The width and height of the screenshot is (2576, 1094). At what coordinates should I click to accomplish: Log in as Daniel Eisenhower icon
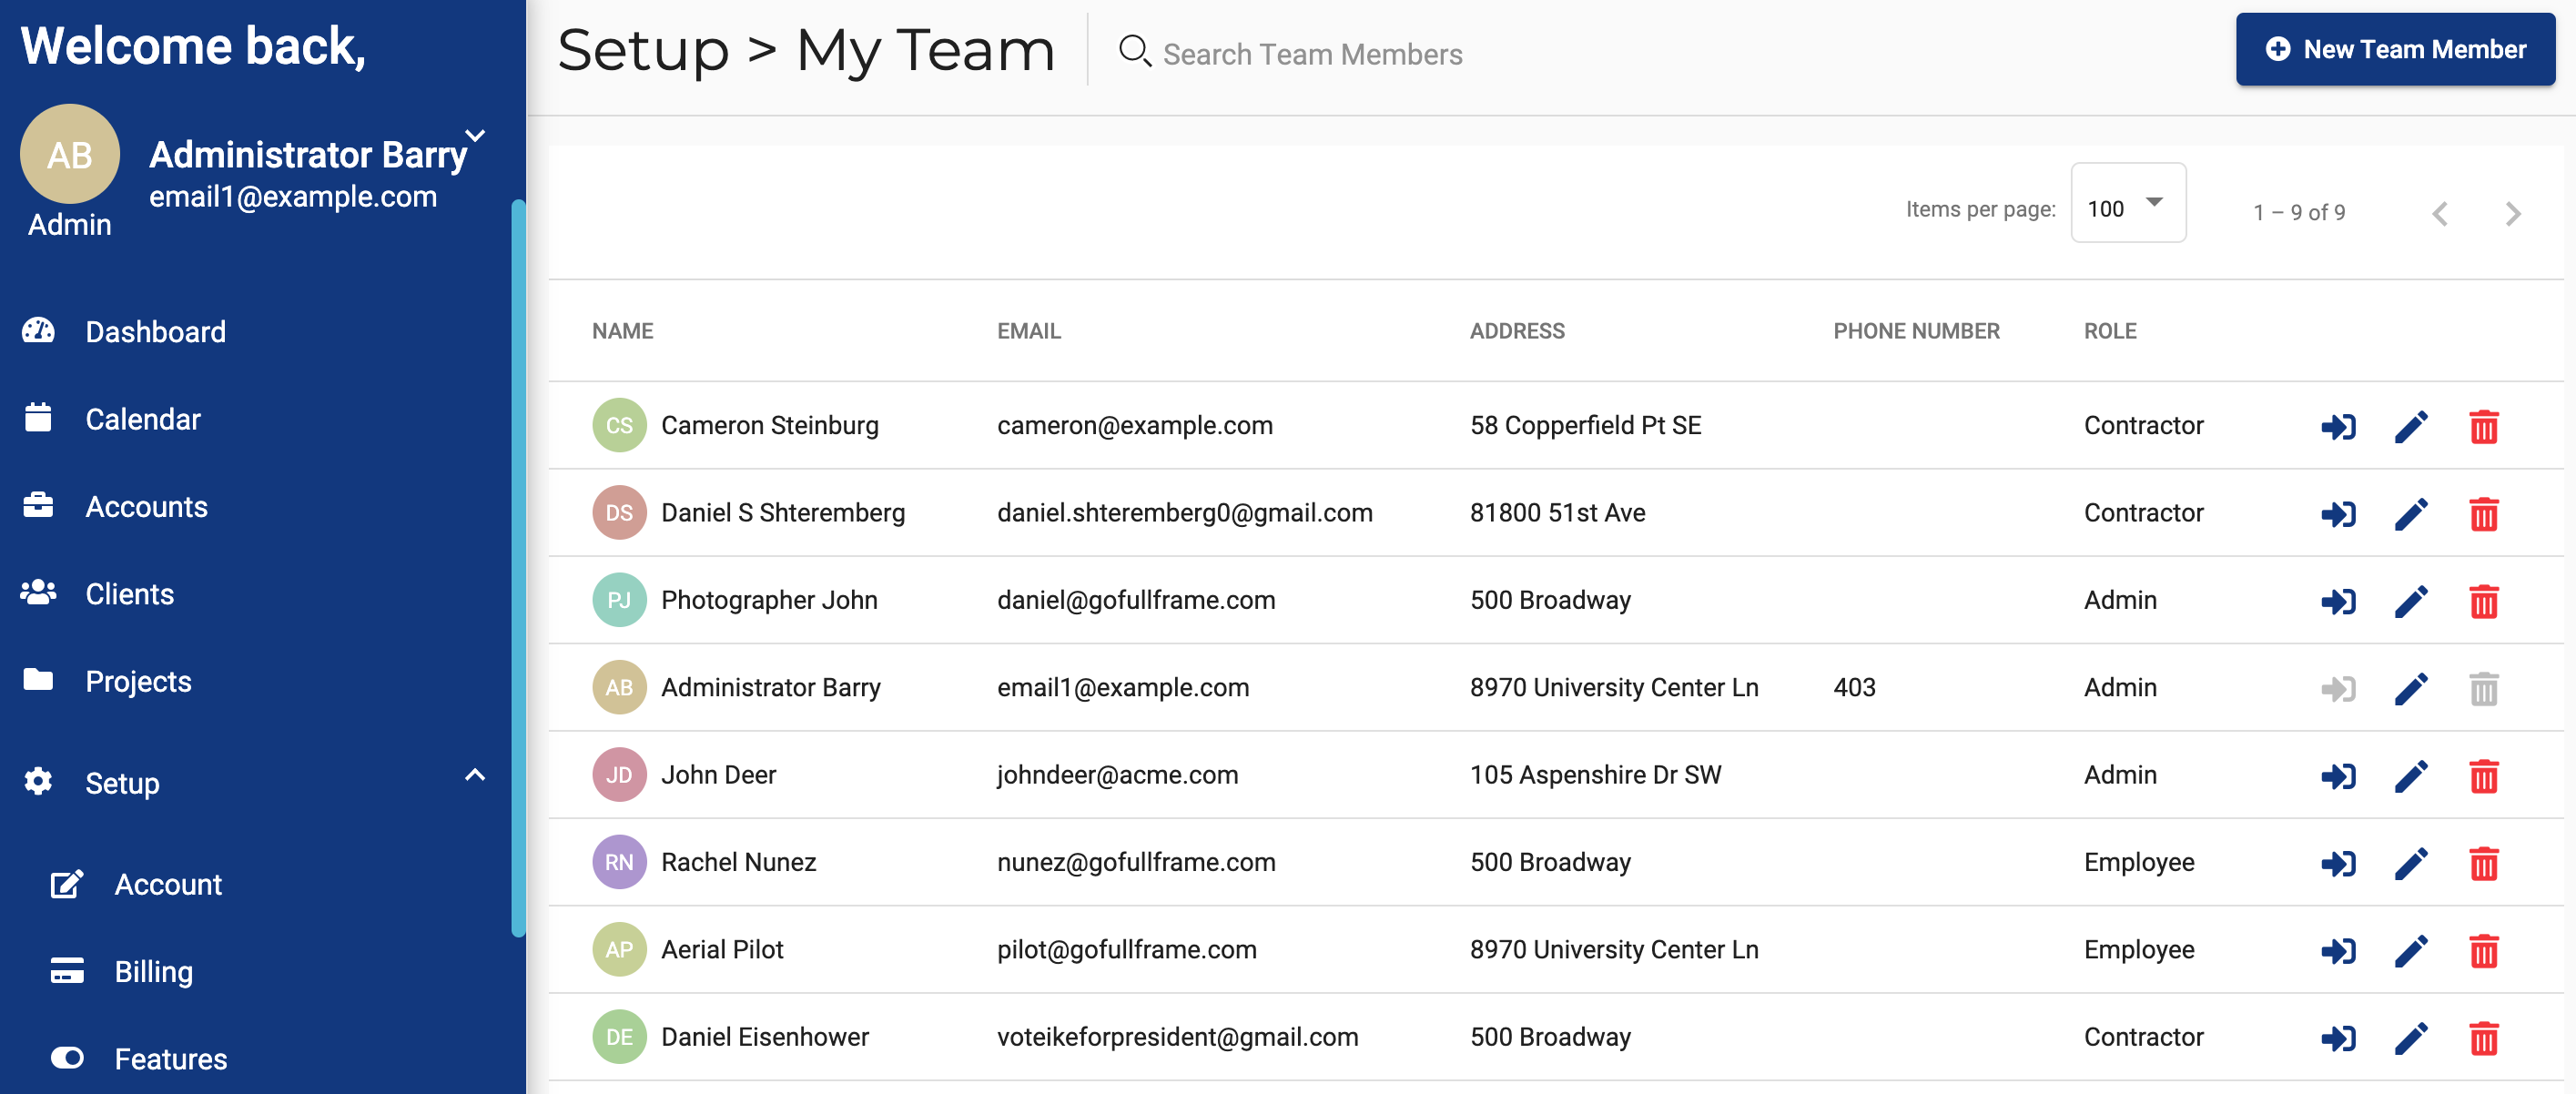tap(2338, 1038)
